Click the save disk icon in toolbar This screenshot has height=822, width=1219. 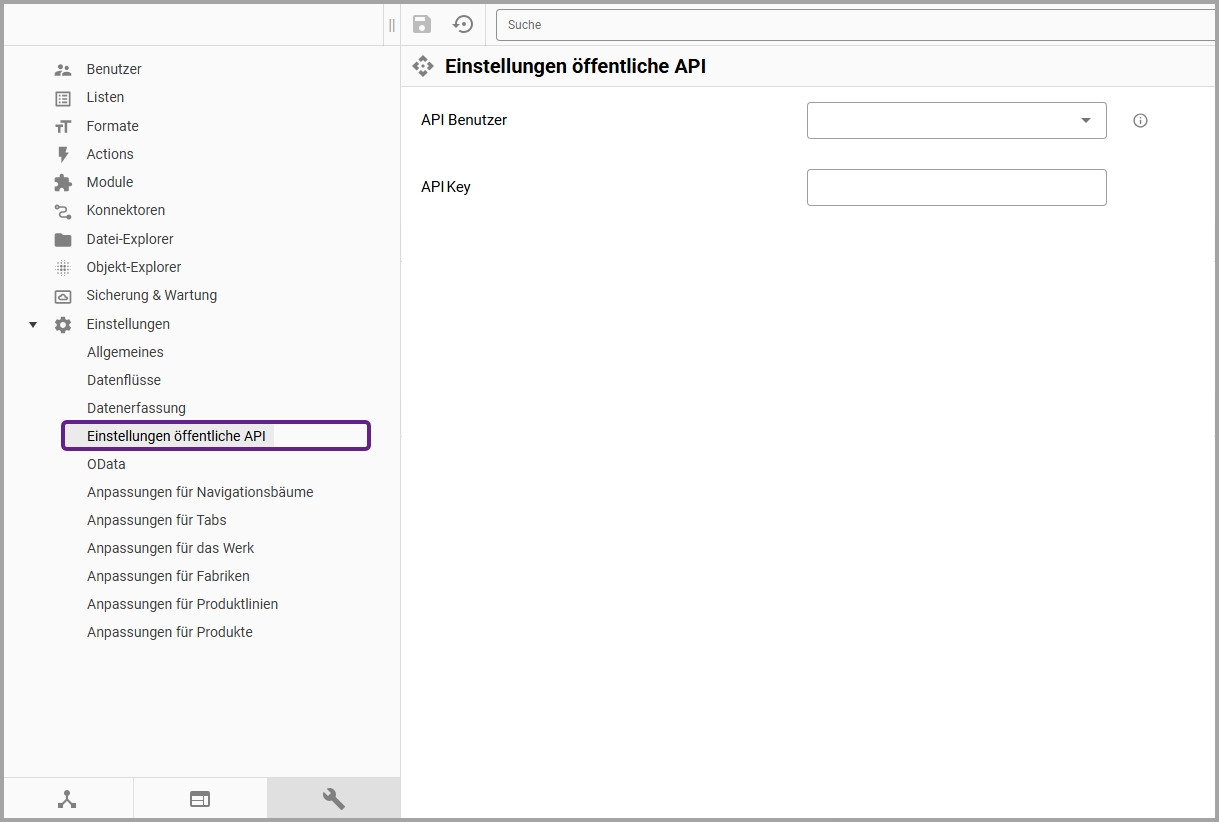(x=422, y=24)
